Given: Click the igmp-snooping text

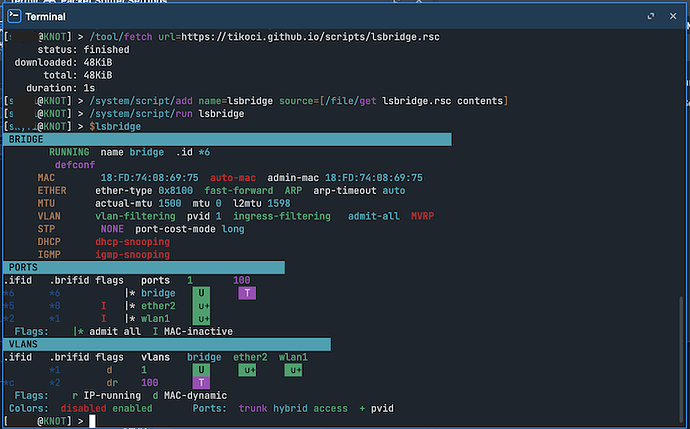Looking at the screenshot, I should point(132,254).
